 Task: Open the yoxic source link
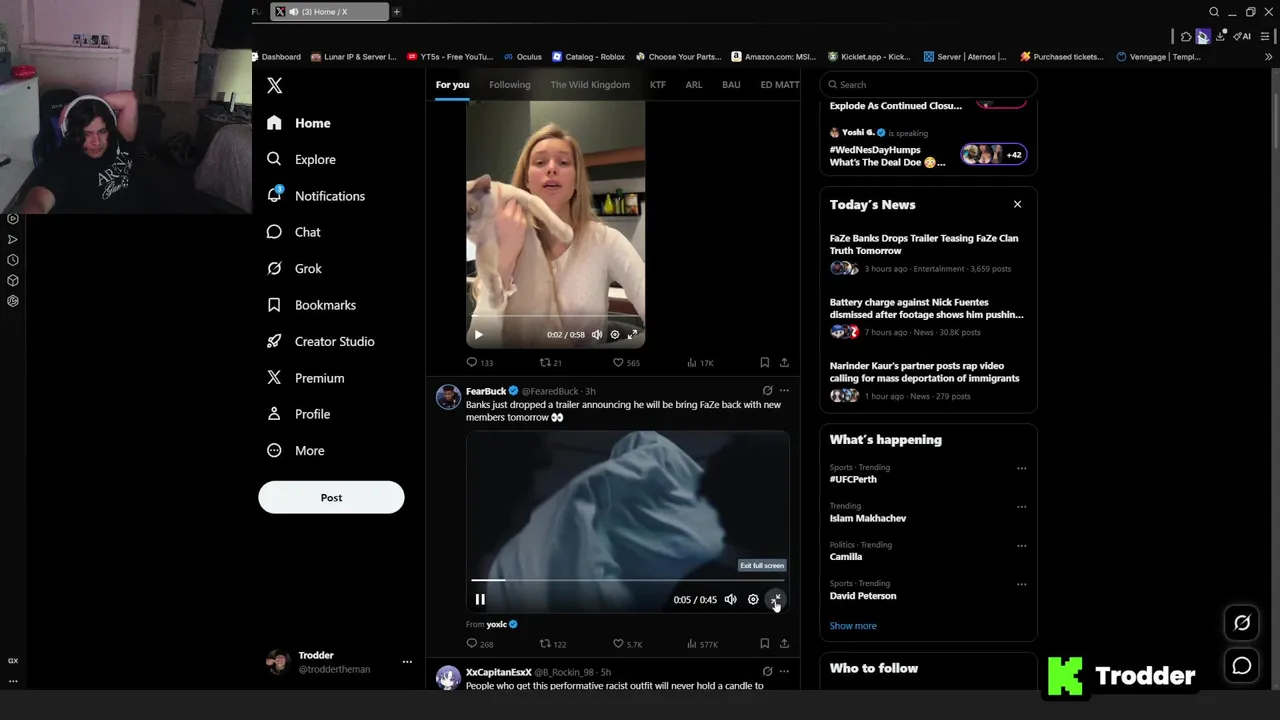(502, 625)
